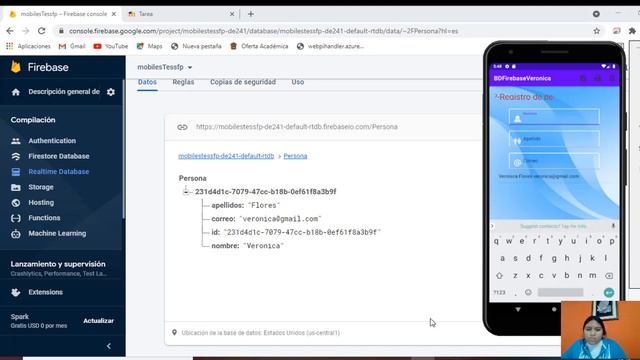
Task: Tap the emulator keyboard shift key
Action: point(499,276)
